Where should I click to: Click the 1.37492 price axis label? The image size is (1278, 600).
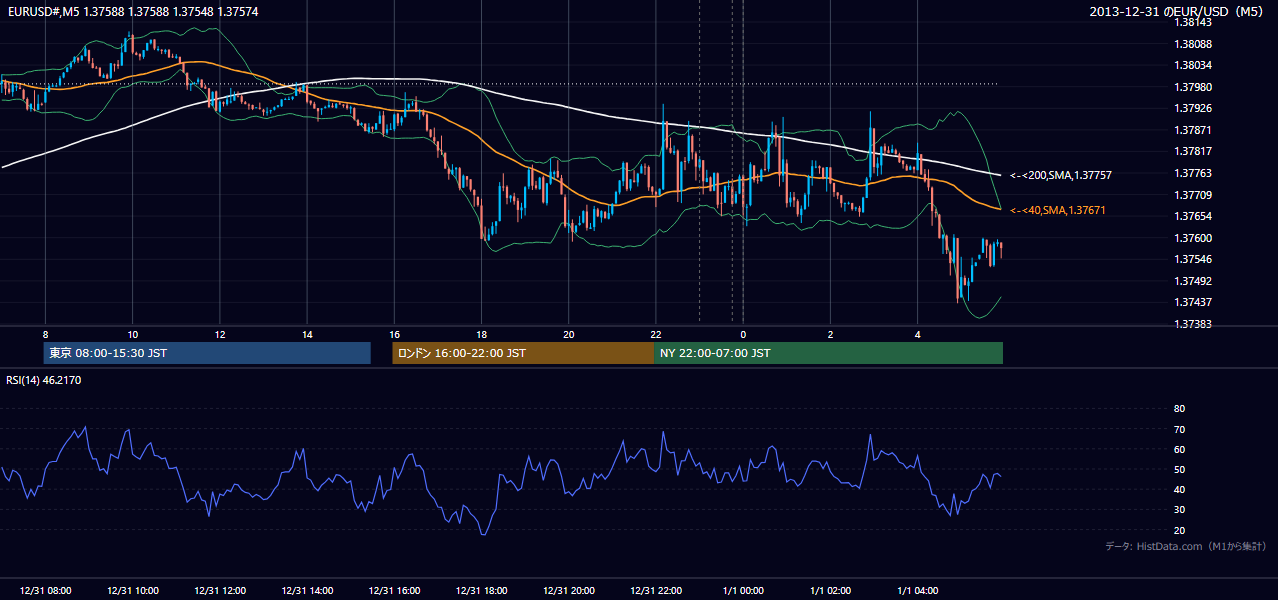(x=1193, y=281)
